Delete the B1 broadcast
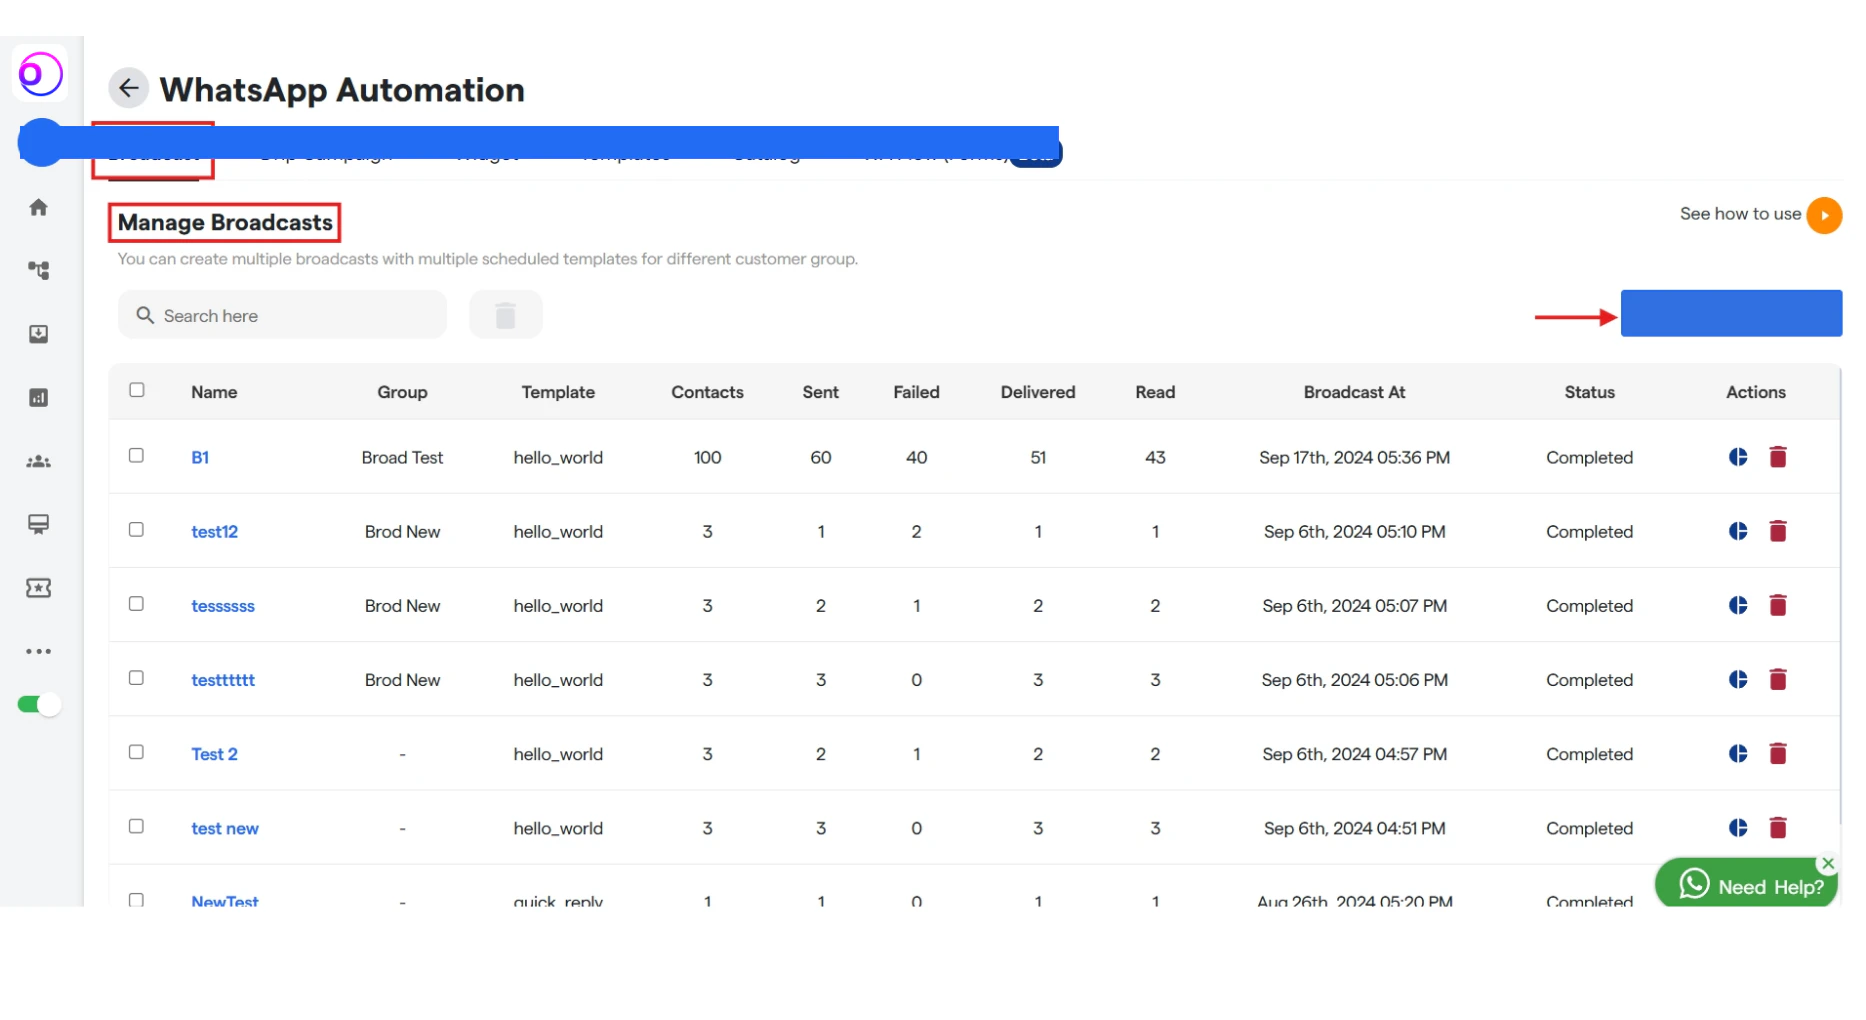The width and height of the screenshot is (1866, 1020). [x=1778, y=457]
